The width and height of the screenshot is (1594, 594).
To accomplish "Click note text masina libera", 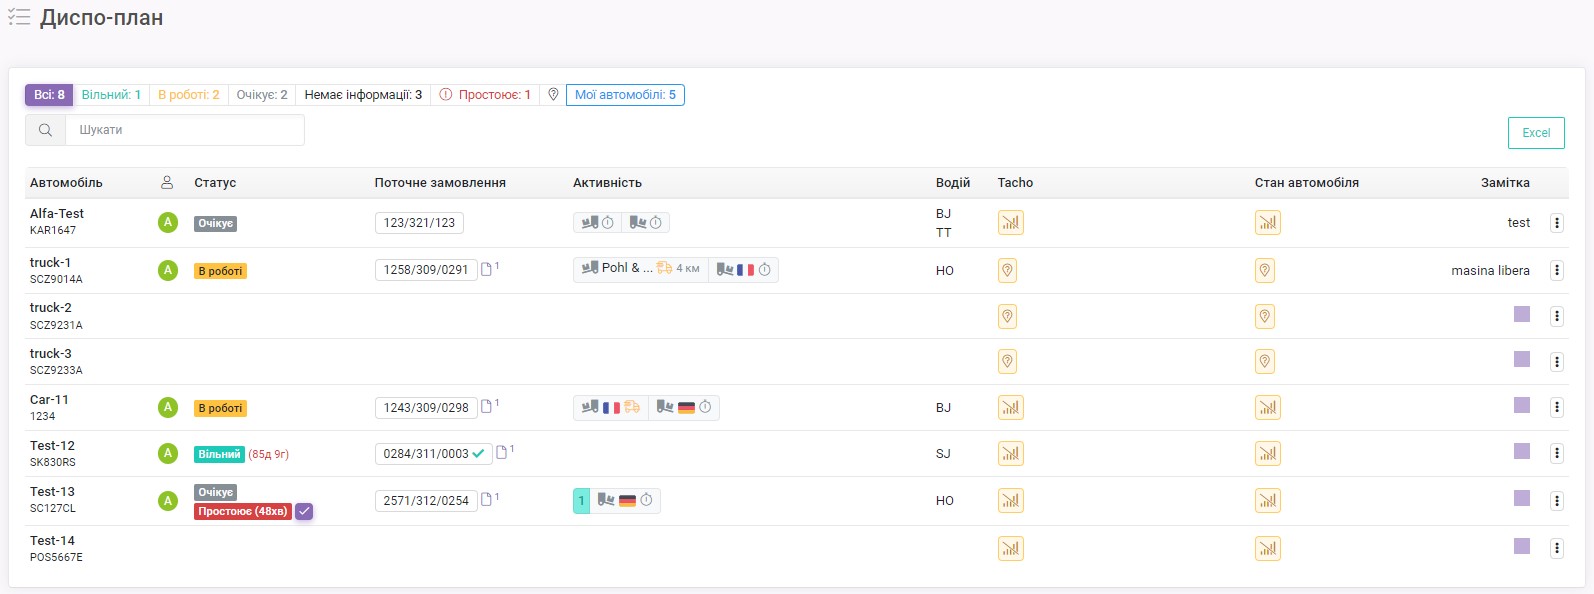I will tap(1490, 270).
